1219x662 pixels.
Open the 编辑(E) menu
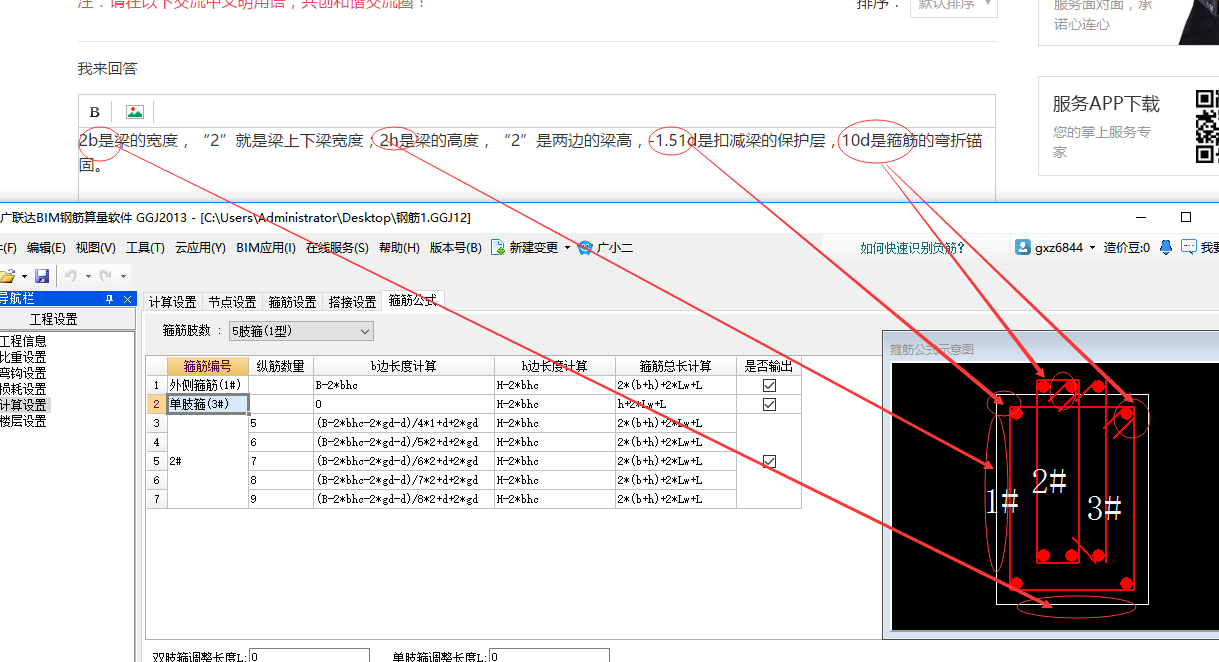point(46,248)
